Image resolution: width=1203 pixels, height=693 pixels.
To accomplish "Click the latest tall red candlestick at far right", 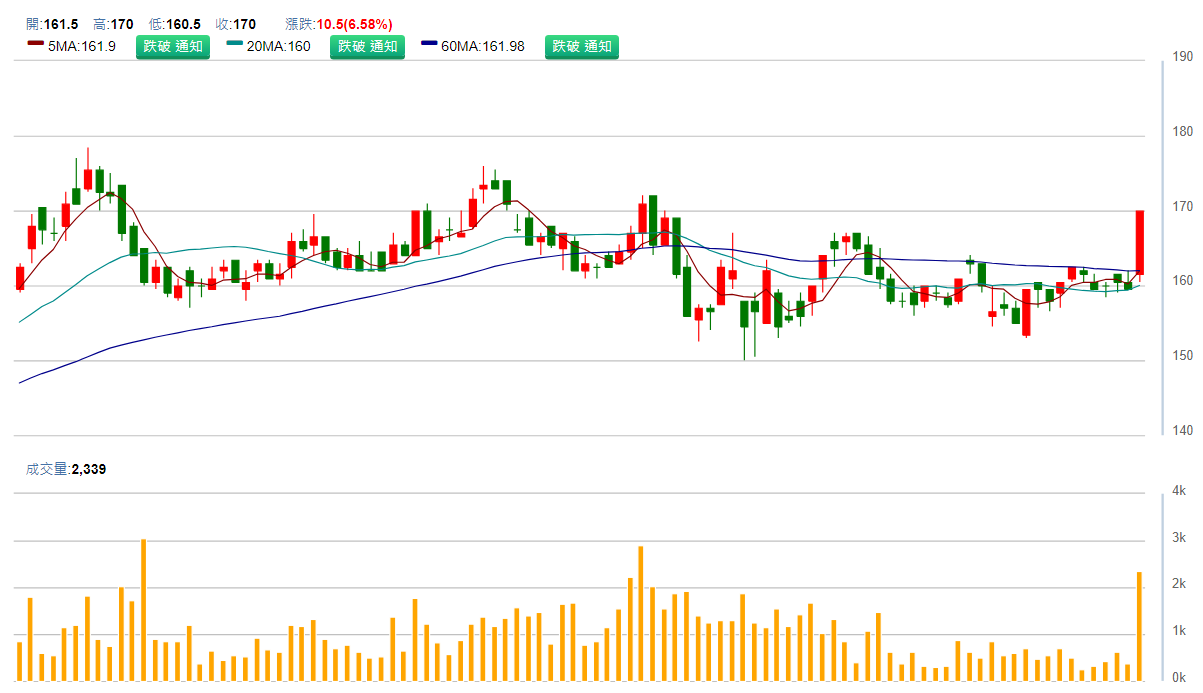I will coord(1140,242).
